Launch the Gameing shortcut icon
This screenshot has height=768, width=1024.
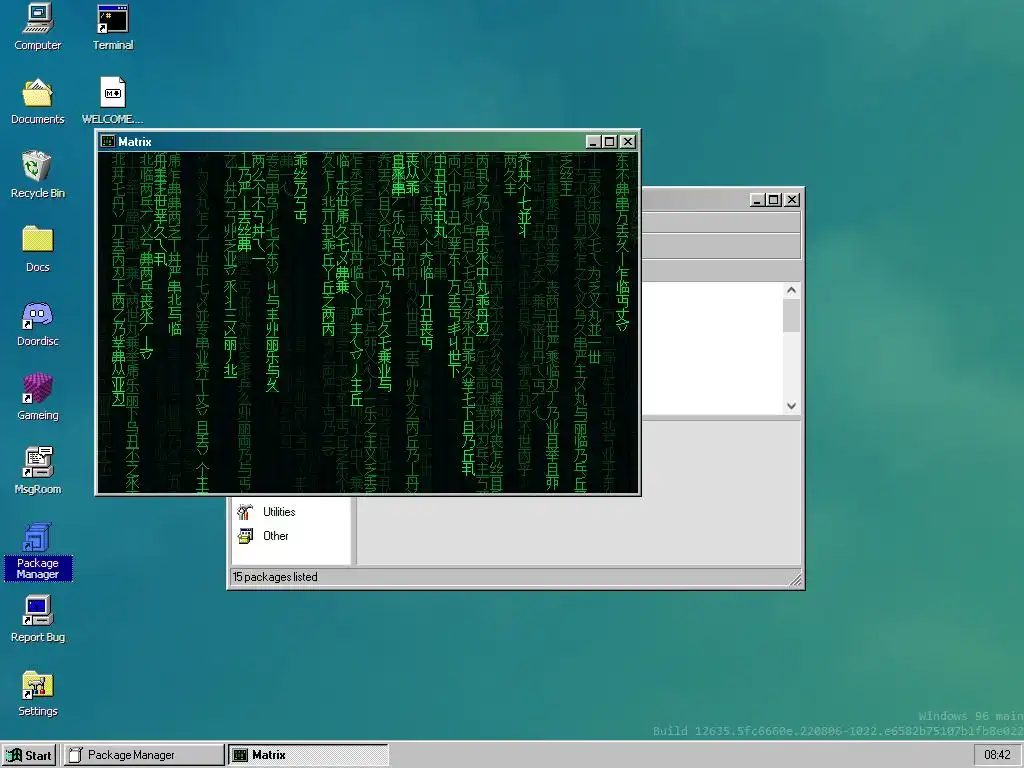37,396
